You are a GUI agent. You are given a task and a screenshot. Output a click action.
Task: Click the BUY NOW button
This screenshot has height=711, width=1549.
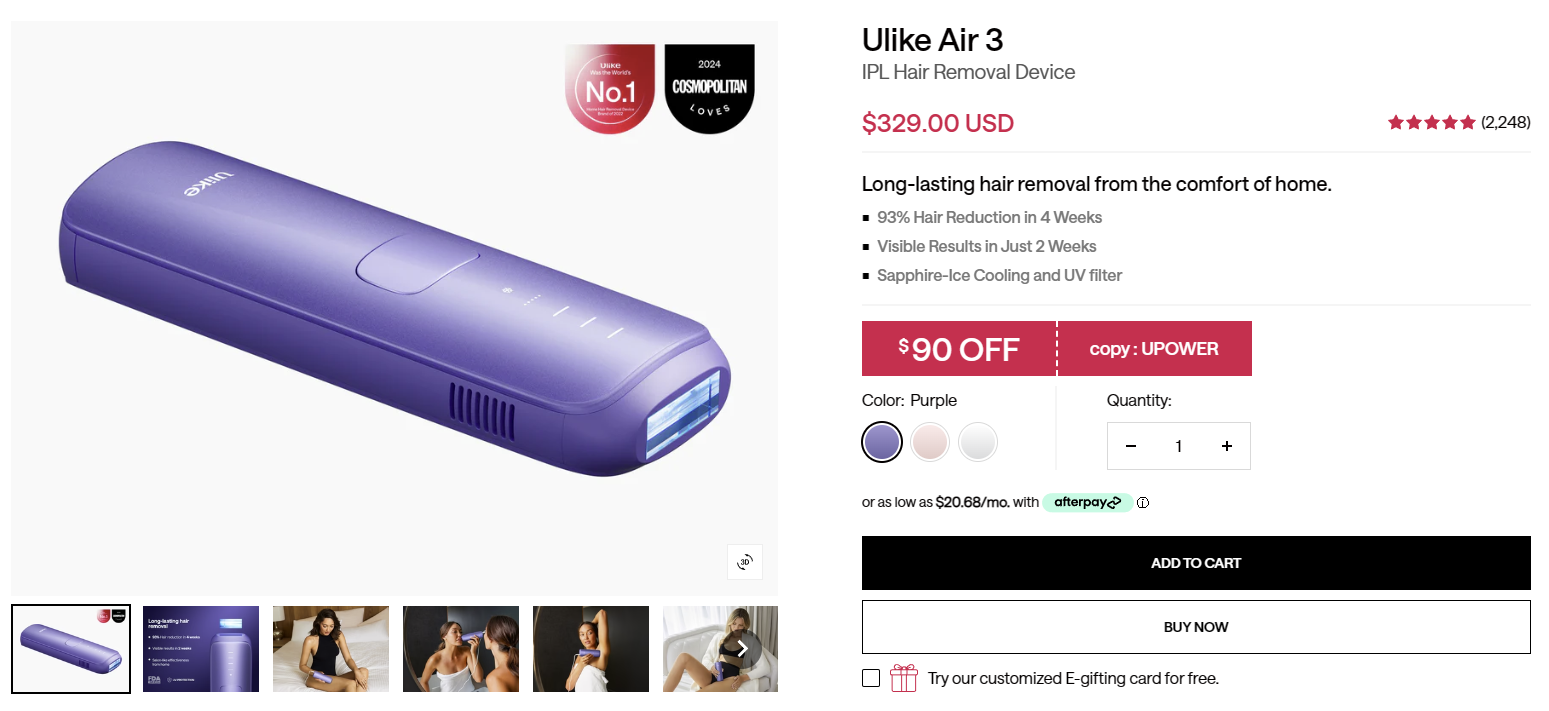pos(1196,627)
